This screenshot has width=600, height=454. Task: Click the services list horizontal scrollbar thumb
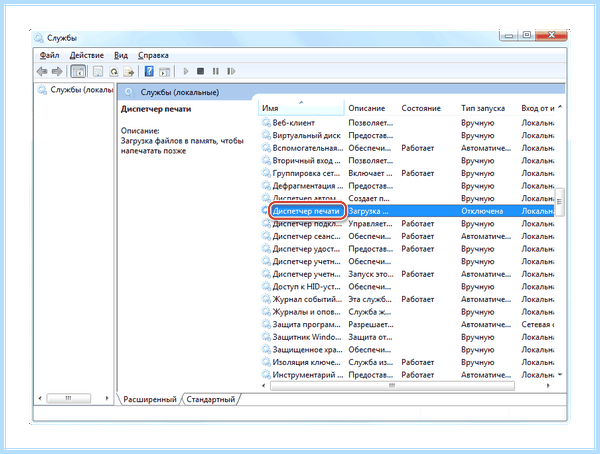(392, 386)
